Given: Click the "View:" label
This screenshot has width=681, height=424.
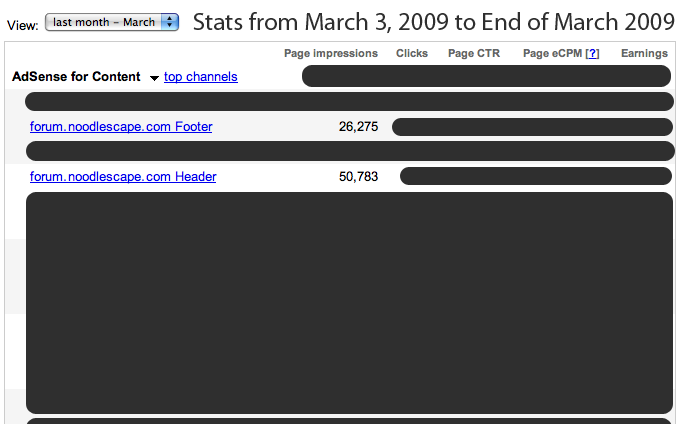Looking at the screenshot, I should coord(22,23).
